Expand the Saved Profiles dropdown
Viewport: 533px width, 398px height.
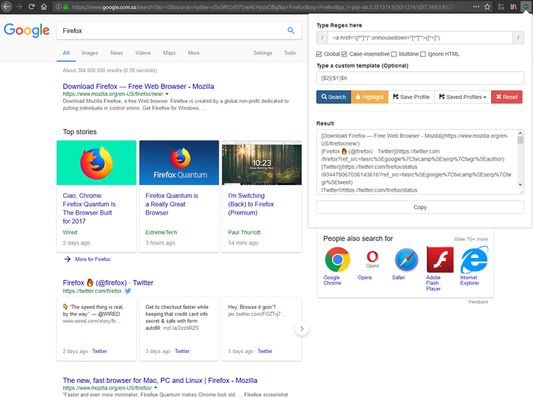point(463,97)
